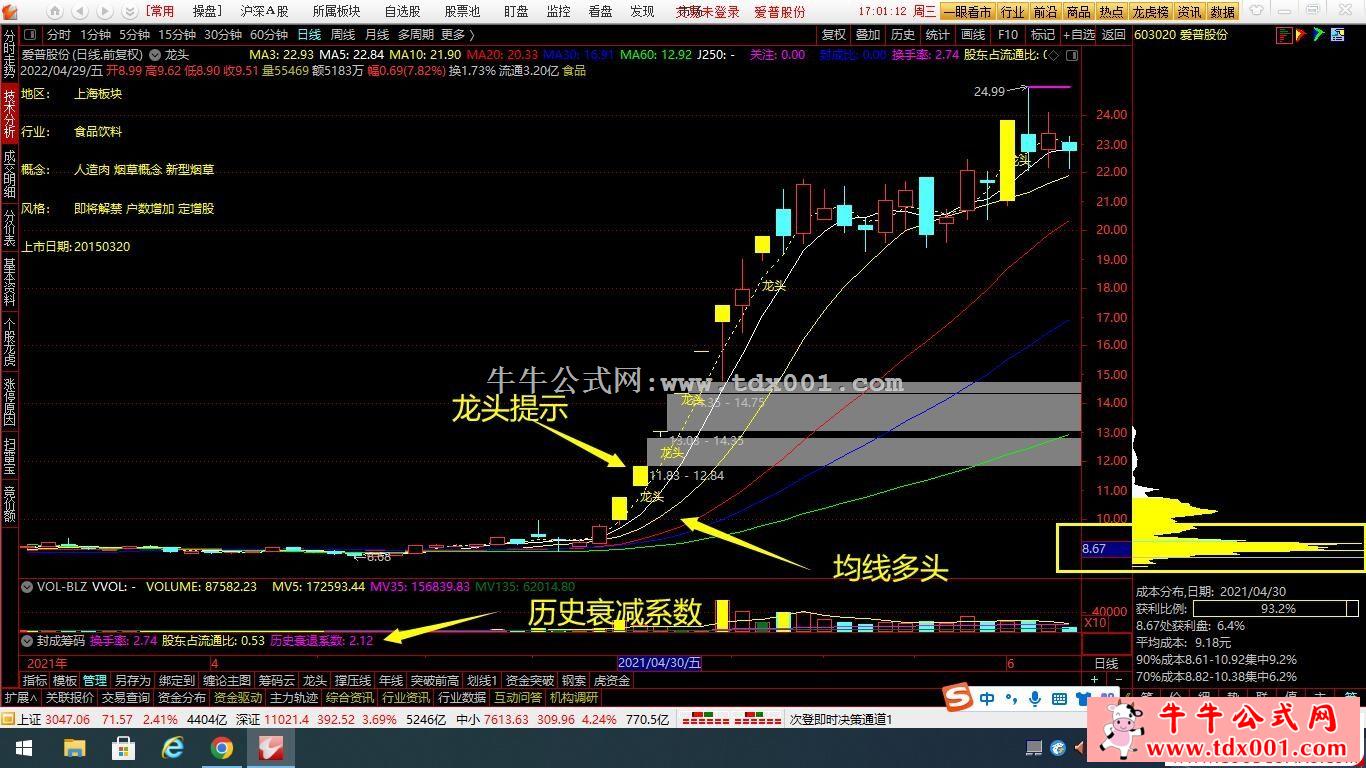Click 未登录 login status

tap(721, 12)
